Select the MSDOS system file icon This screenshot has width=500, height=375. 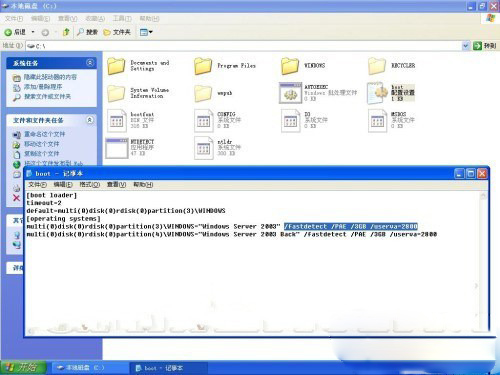click(377, 120)
